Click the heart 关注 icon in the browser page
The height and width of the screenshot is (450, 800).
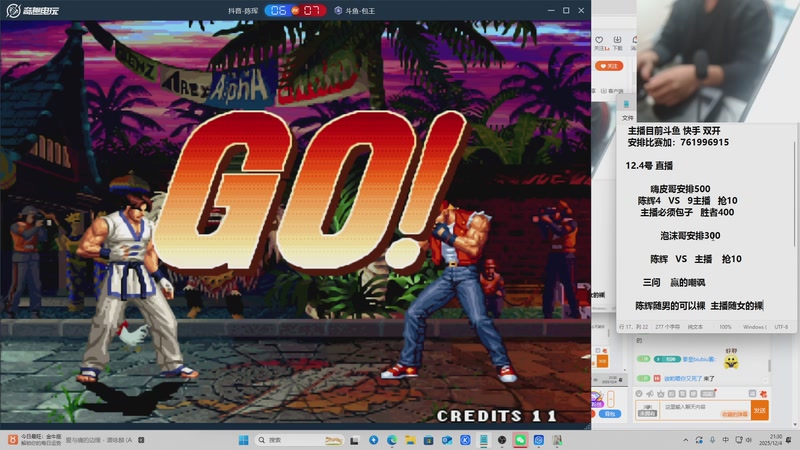(x=599, y=42)
